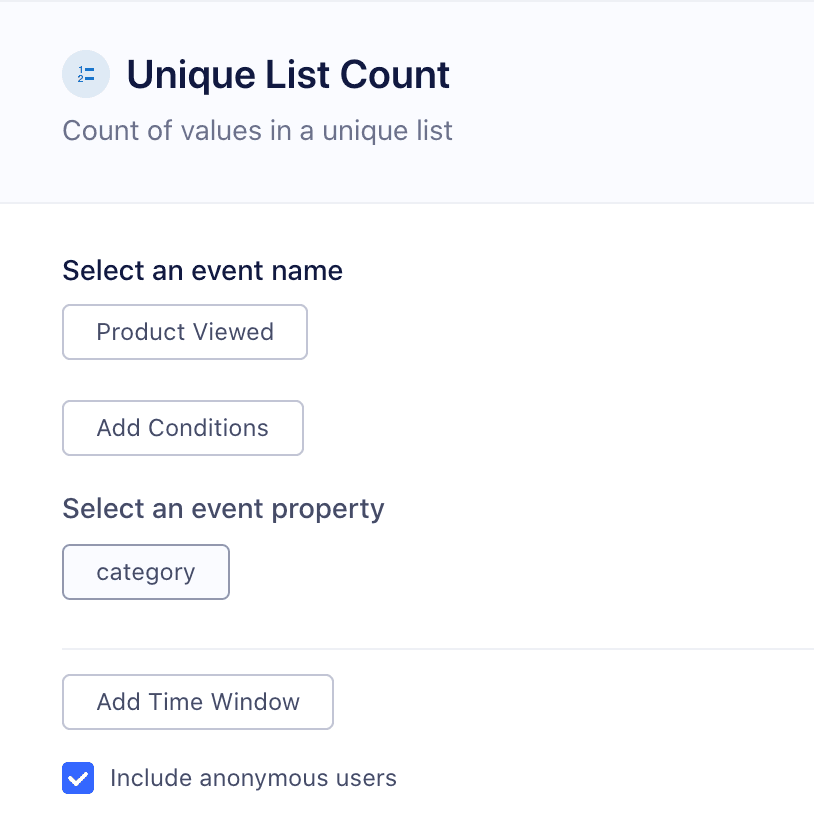The image size is (814, 832).
Task: Toggle the anonymous users checkbox off
Action: (x=78, y=778)
